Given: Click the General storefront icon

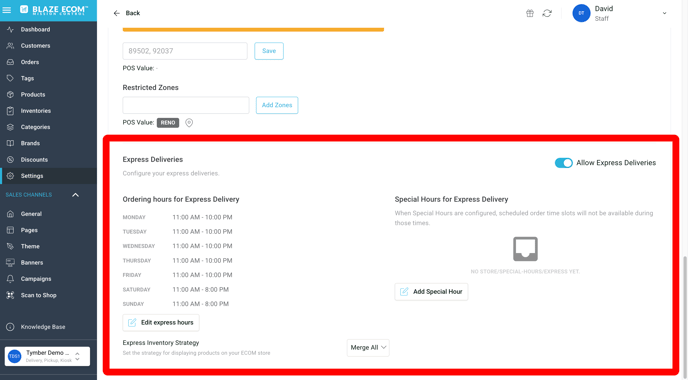Looking at the screenshot, I should pos(10,214).
